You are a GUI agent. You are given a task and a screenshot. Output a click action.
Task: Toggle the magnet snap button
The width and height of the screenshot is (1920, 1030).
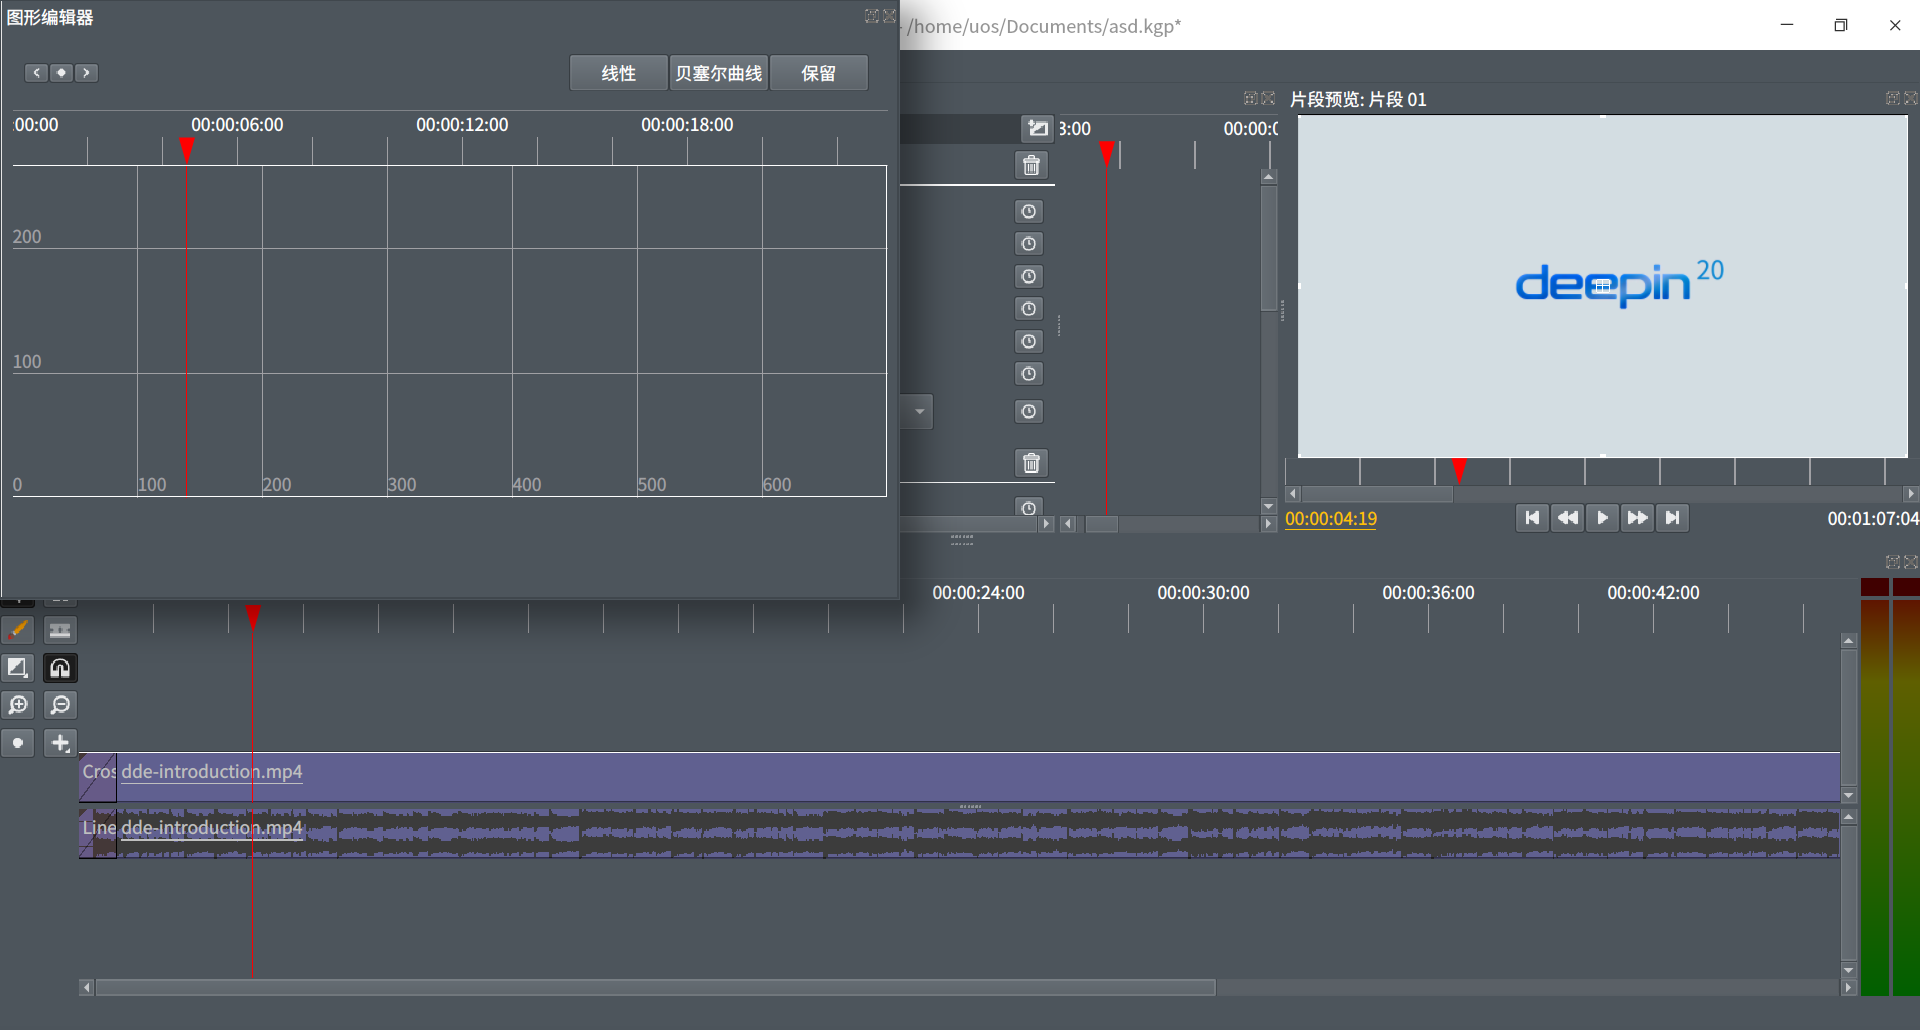click(60, 668)
